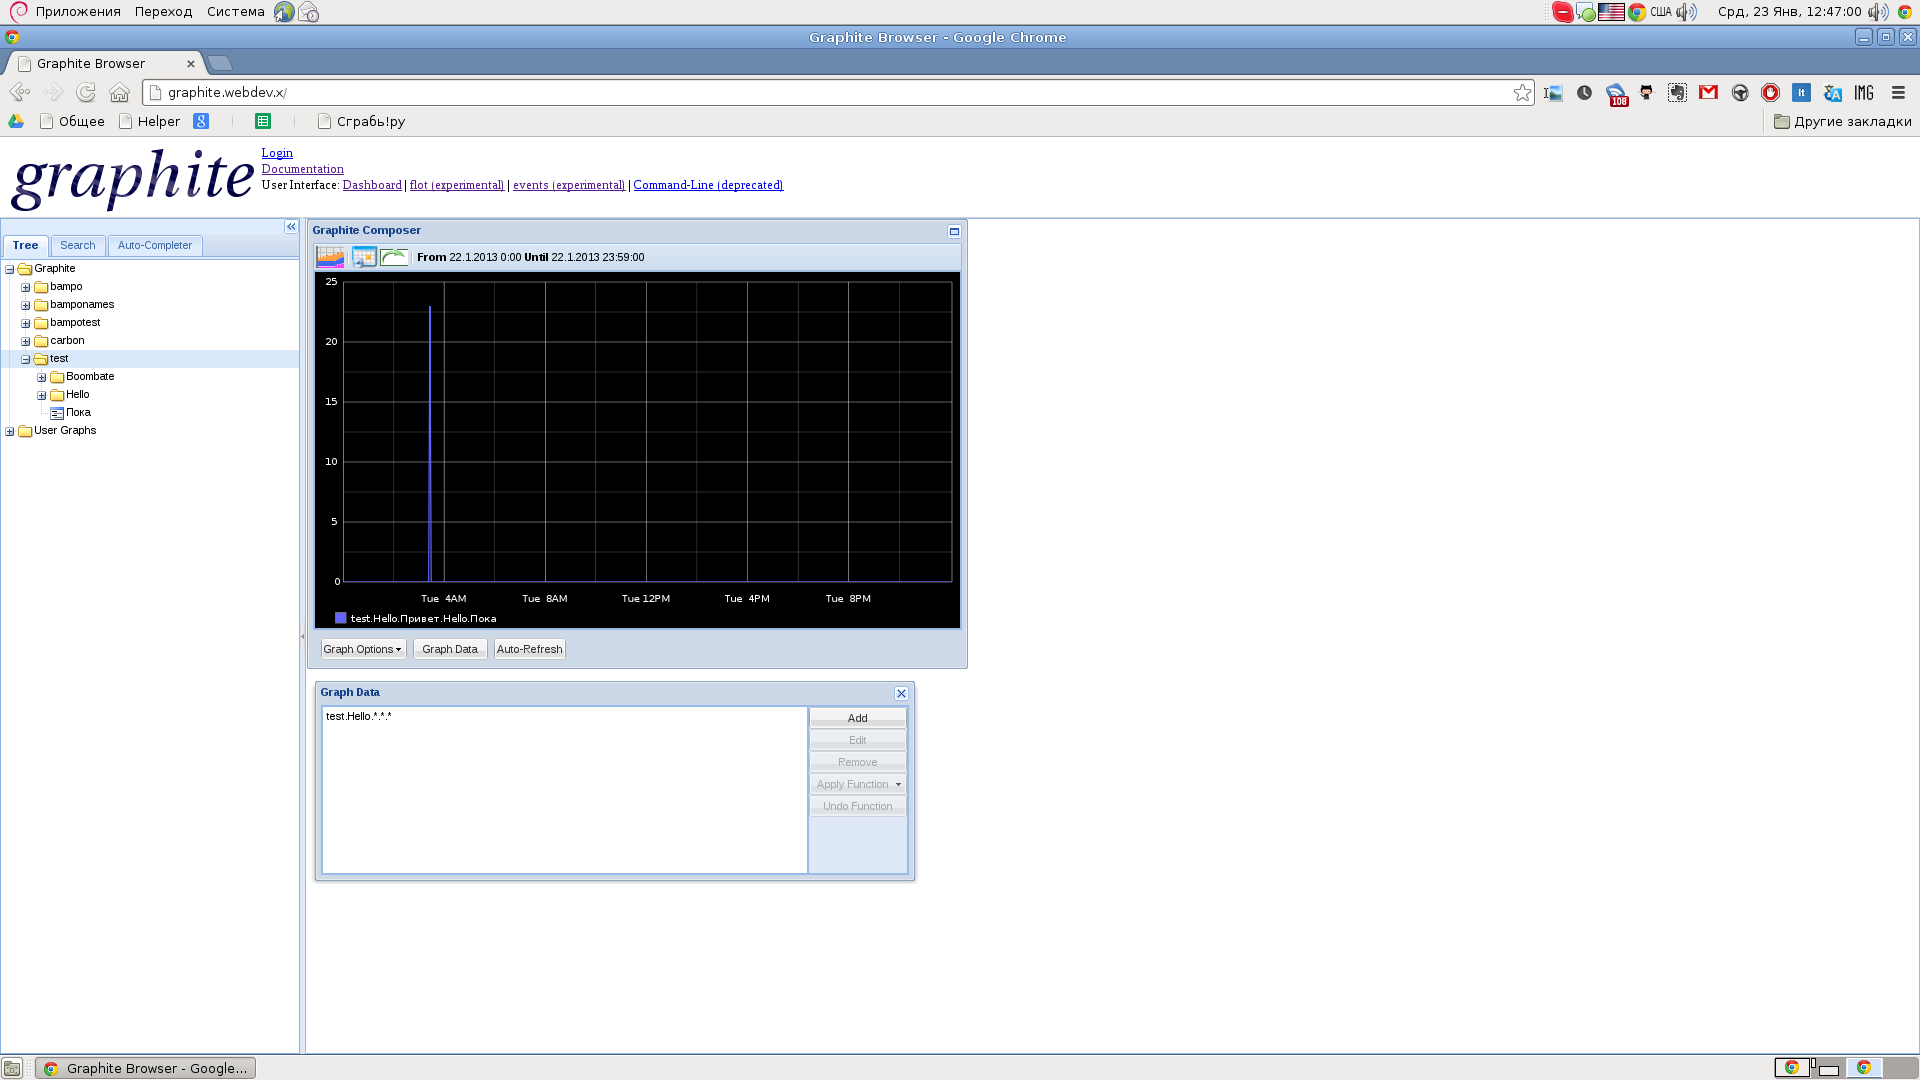Screen dimensions: 1920x1080
Task: Select the Graphite Browser Chrome tab
Action: 105,63
